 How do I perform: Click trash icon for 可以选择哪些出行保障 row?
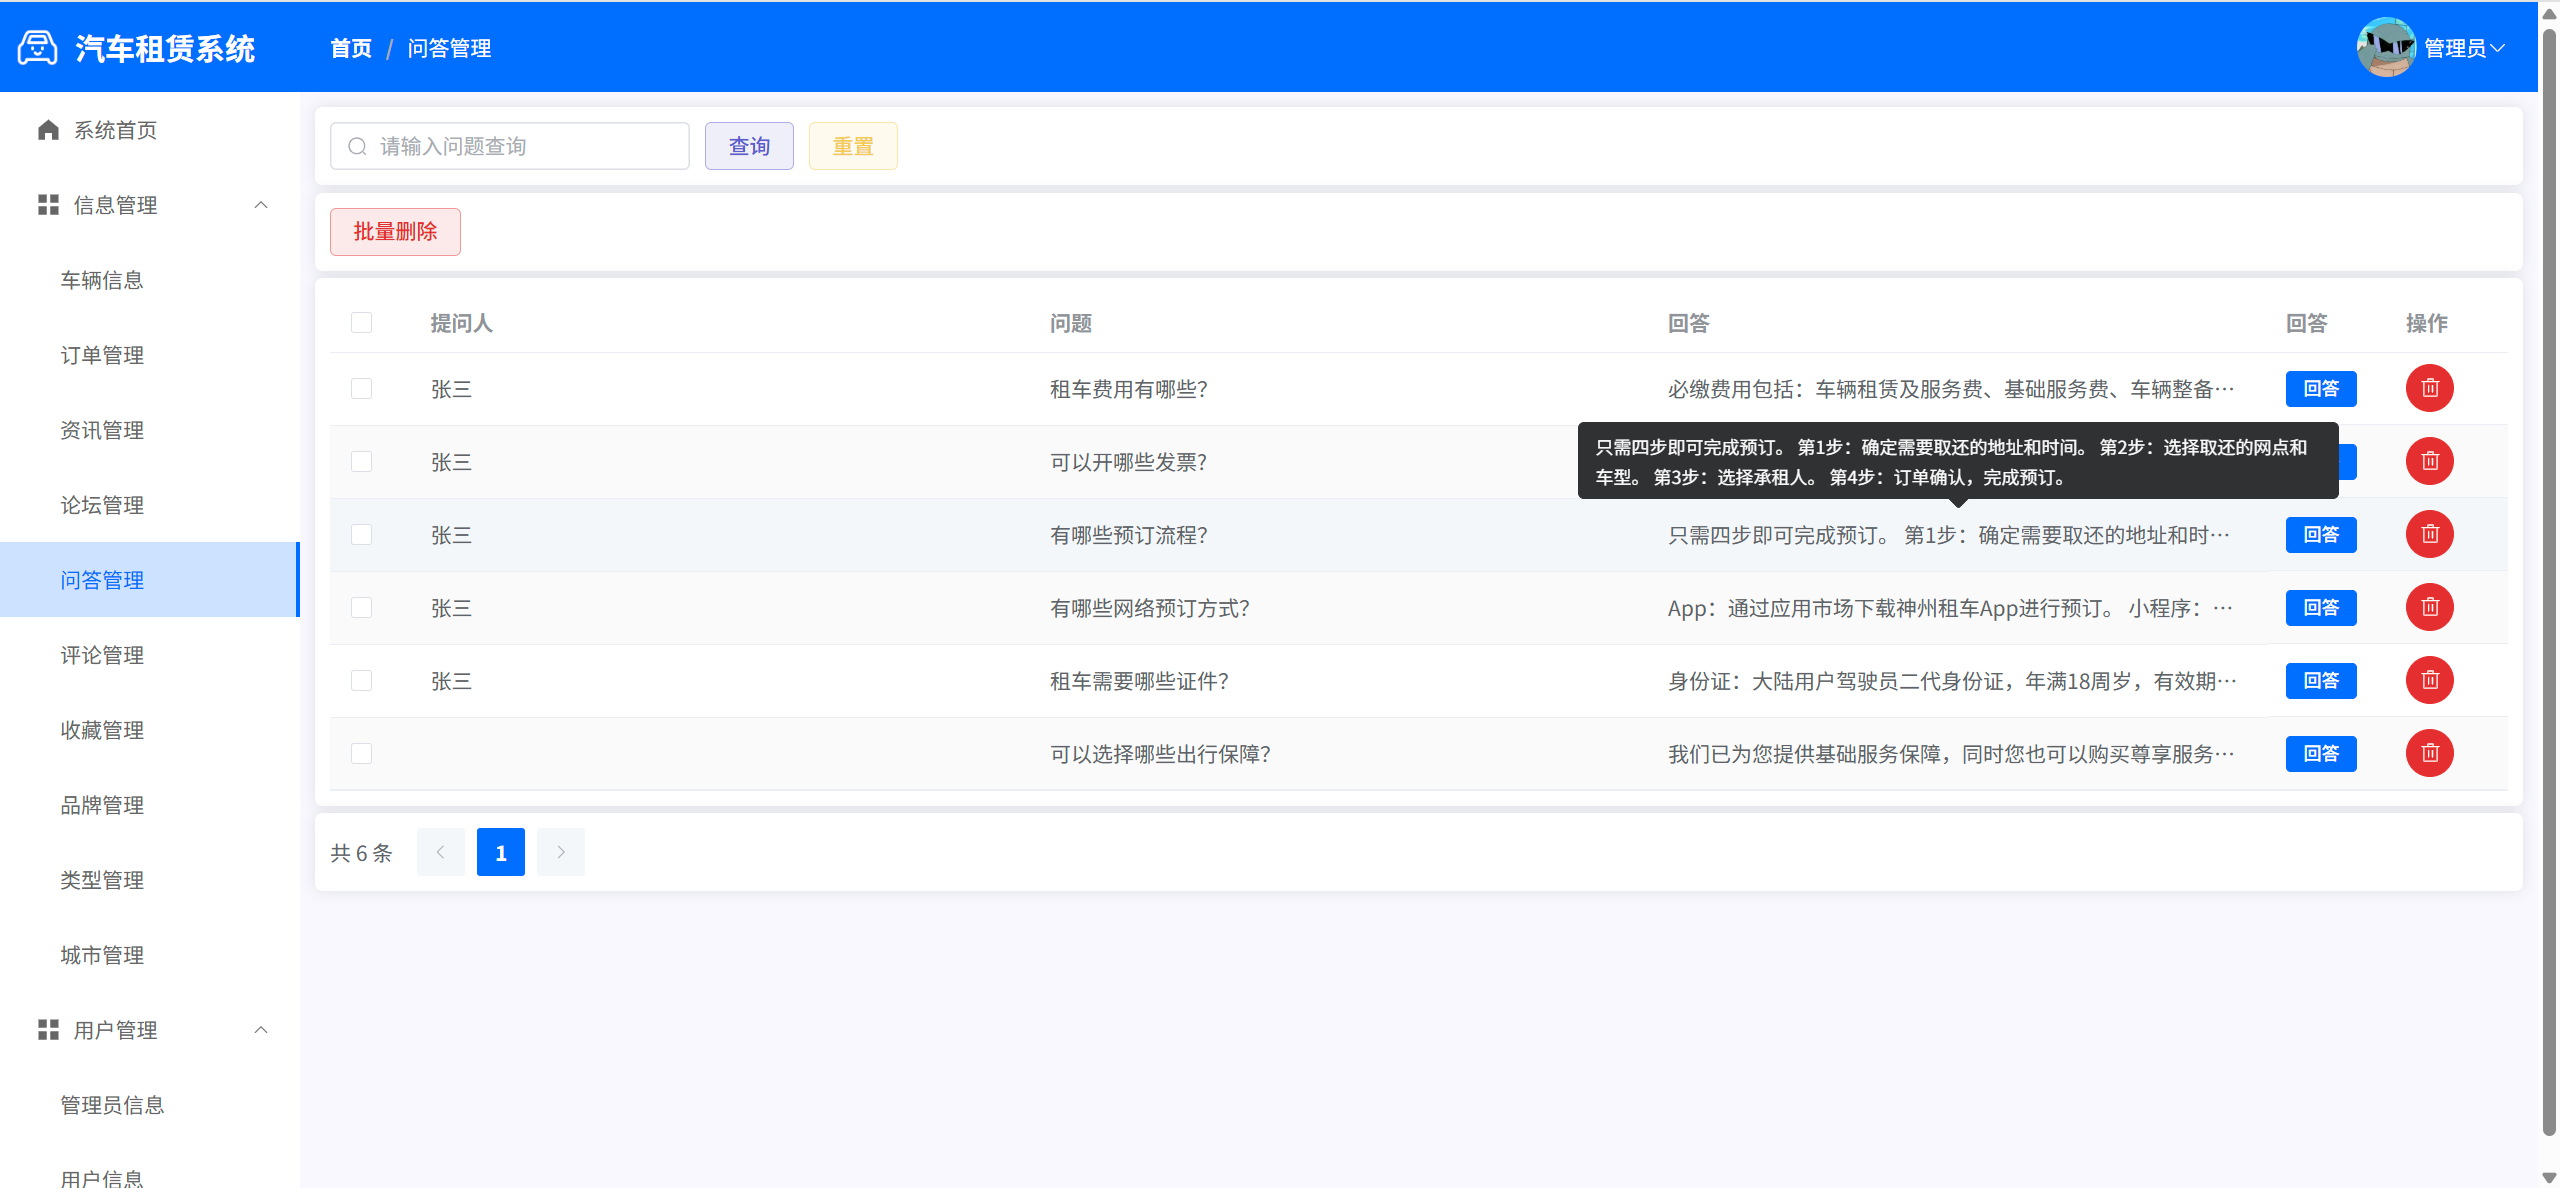tap(2429, 753)
